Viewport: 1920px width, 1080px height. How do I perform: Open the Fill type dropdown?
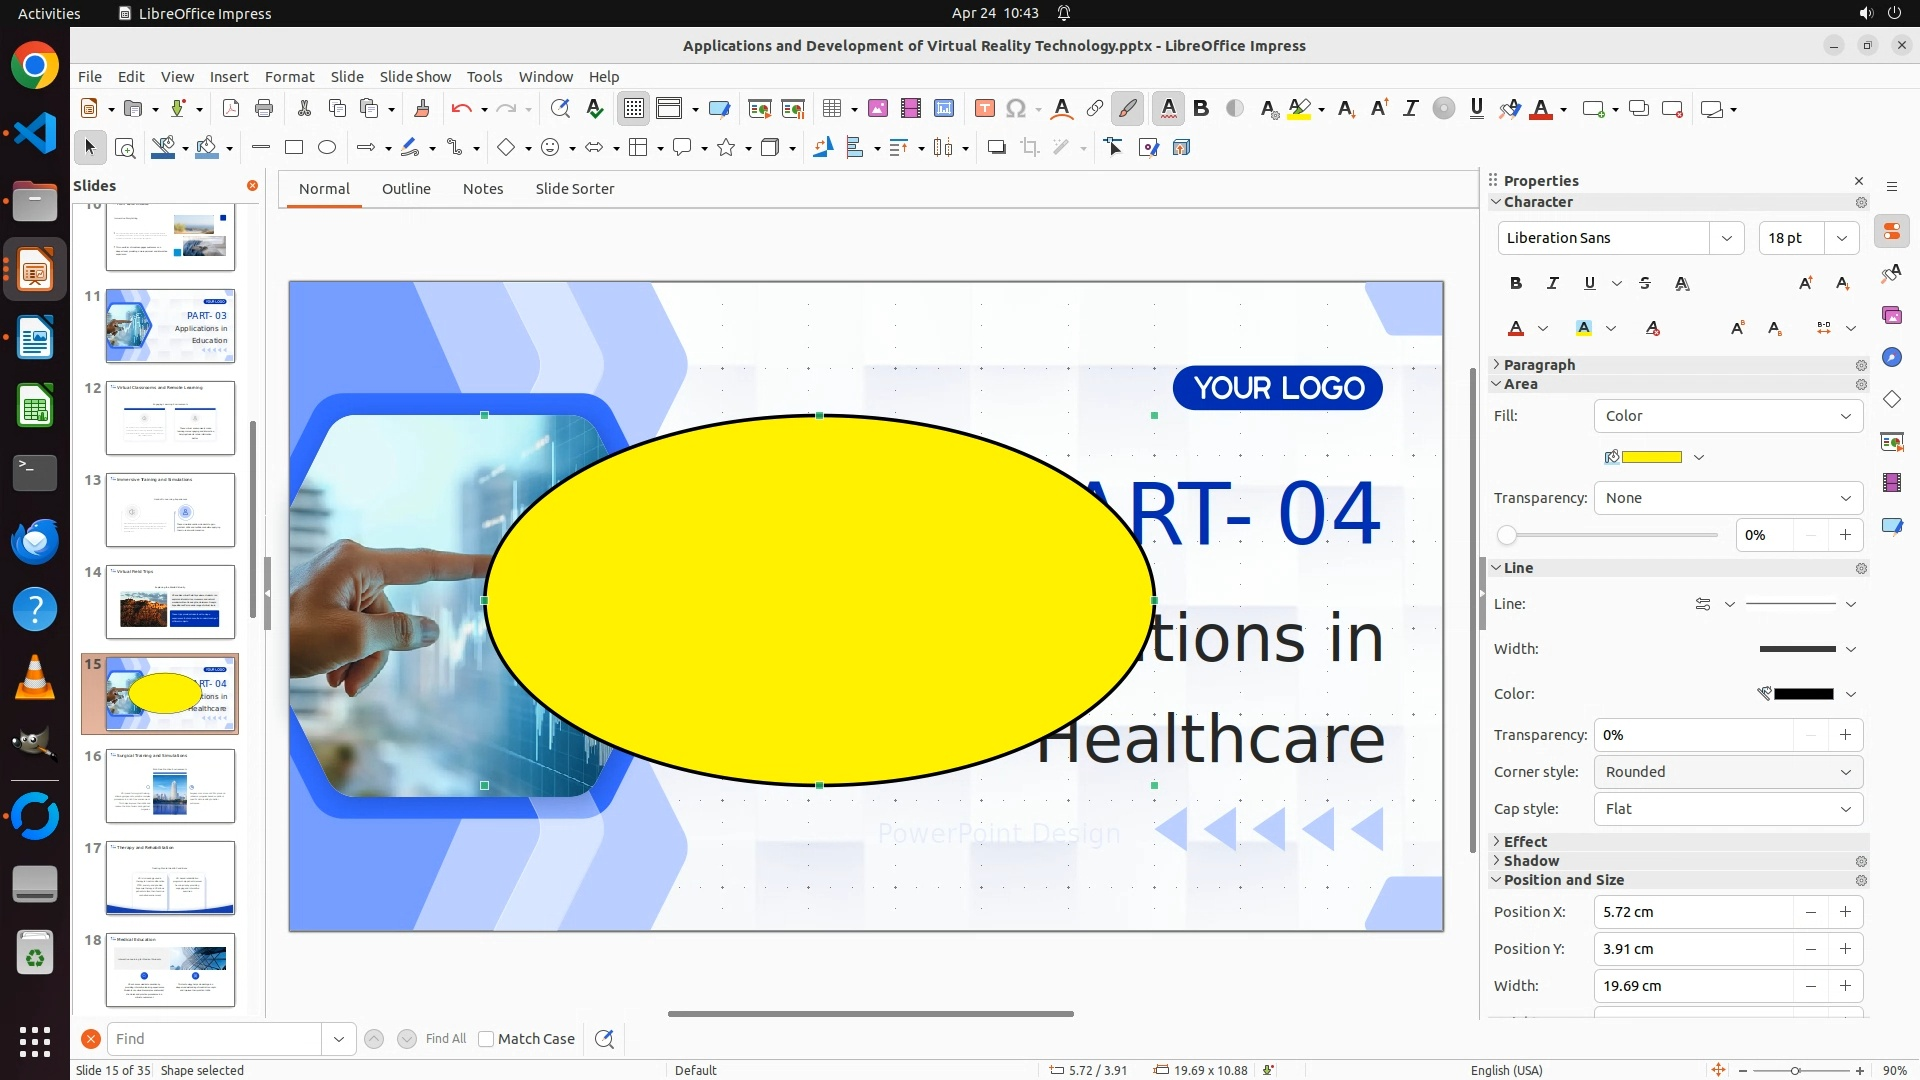[x=1727, y=416]
